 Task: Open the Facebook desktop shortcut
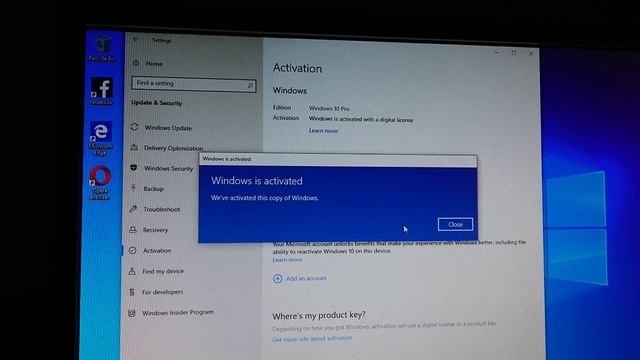click(x=101, y=91)
